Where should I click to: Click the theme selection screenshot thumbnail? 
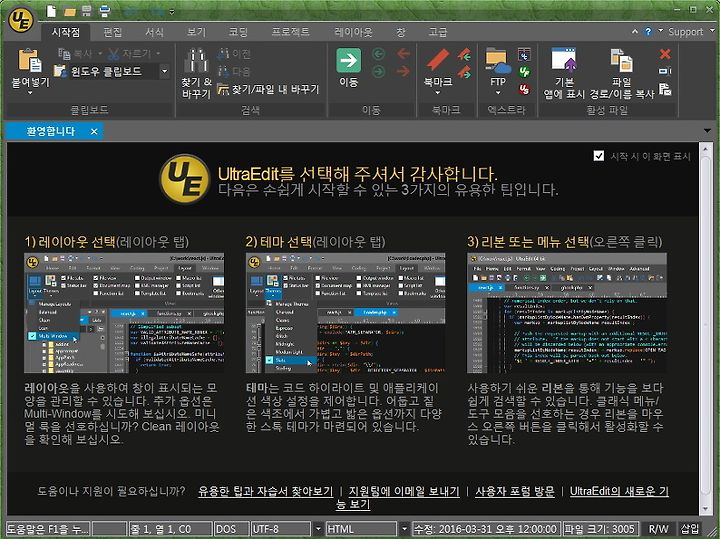coord(345,313)
